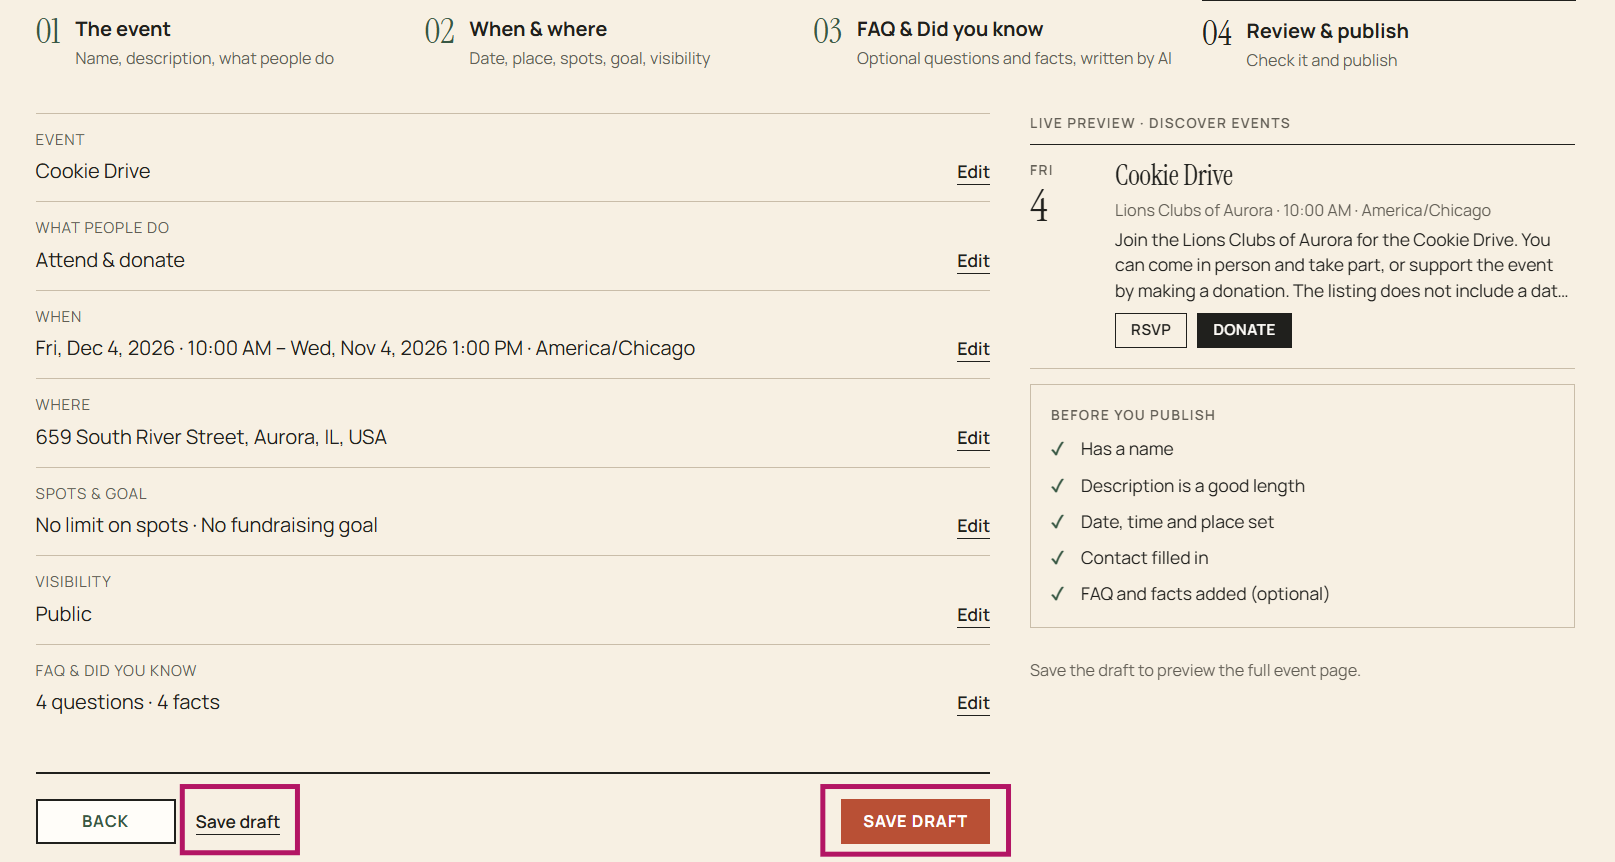Screen dimensions: 1615x862
Task: Open step 01 The event
Action: coord(185,43)
